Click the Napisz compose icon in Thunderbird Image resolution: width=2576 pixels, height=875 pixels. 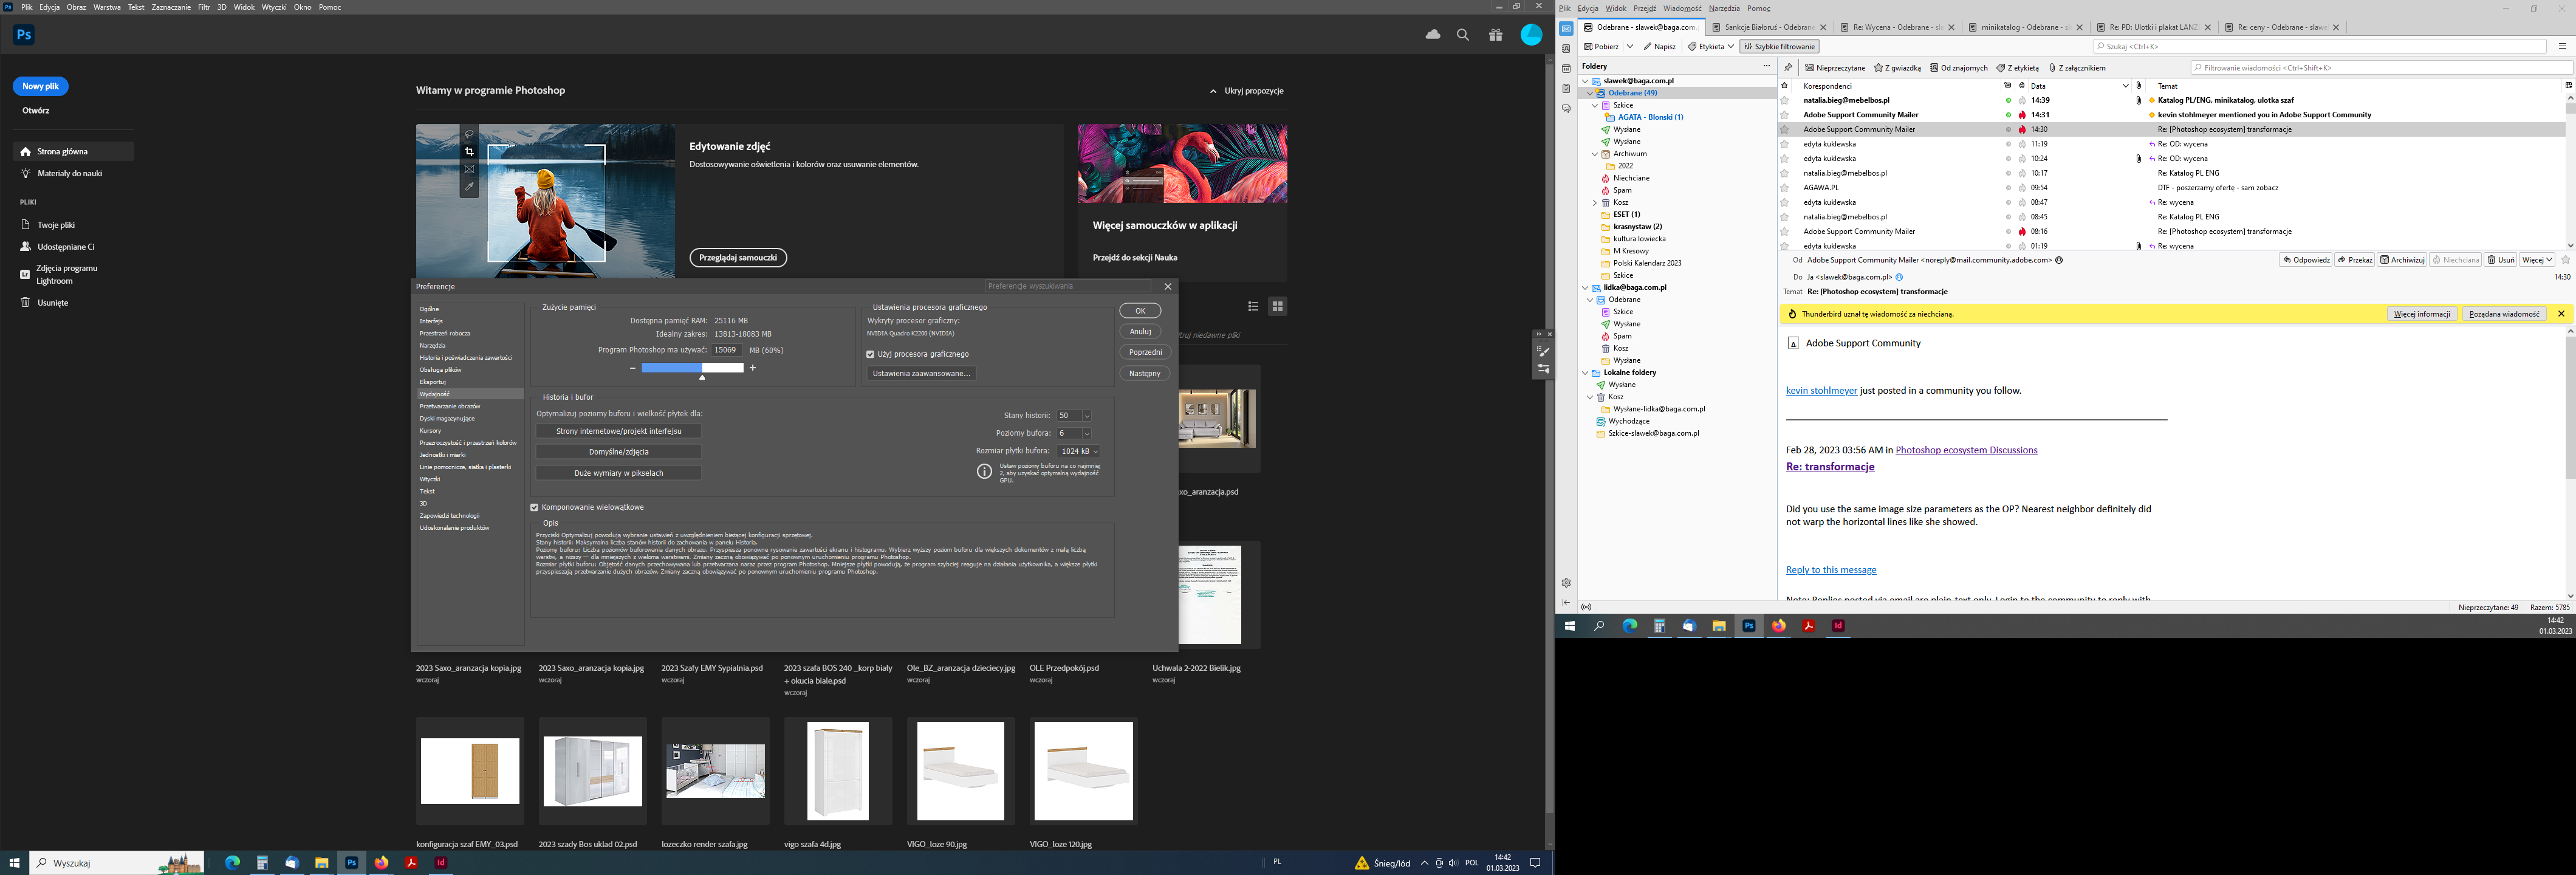[1648, 46]
